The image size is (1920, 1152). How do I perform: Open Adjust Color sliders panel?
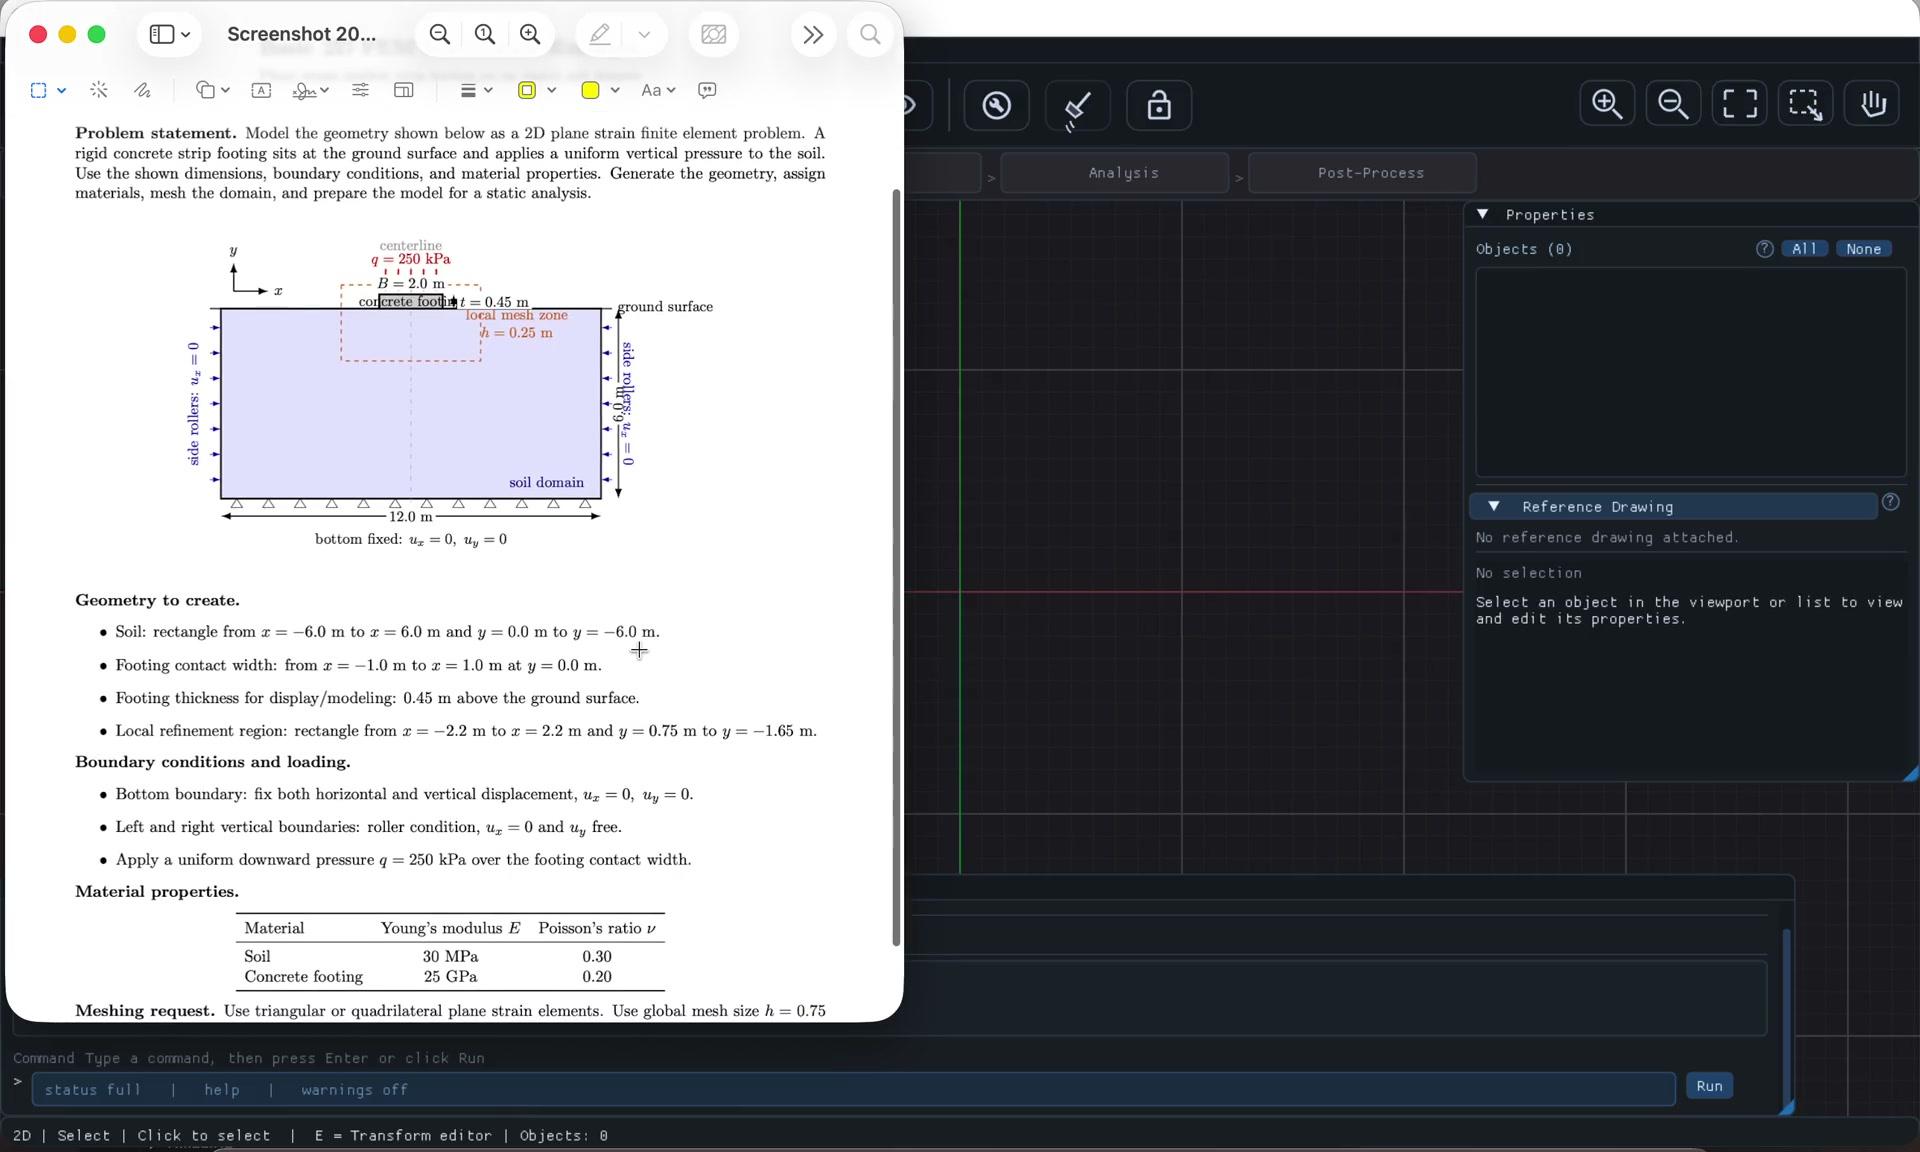click(x=360, y=90)
